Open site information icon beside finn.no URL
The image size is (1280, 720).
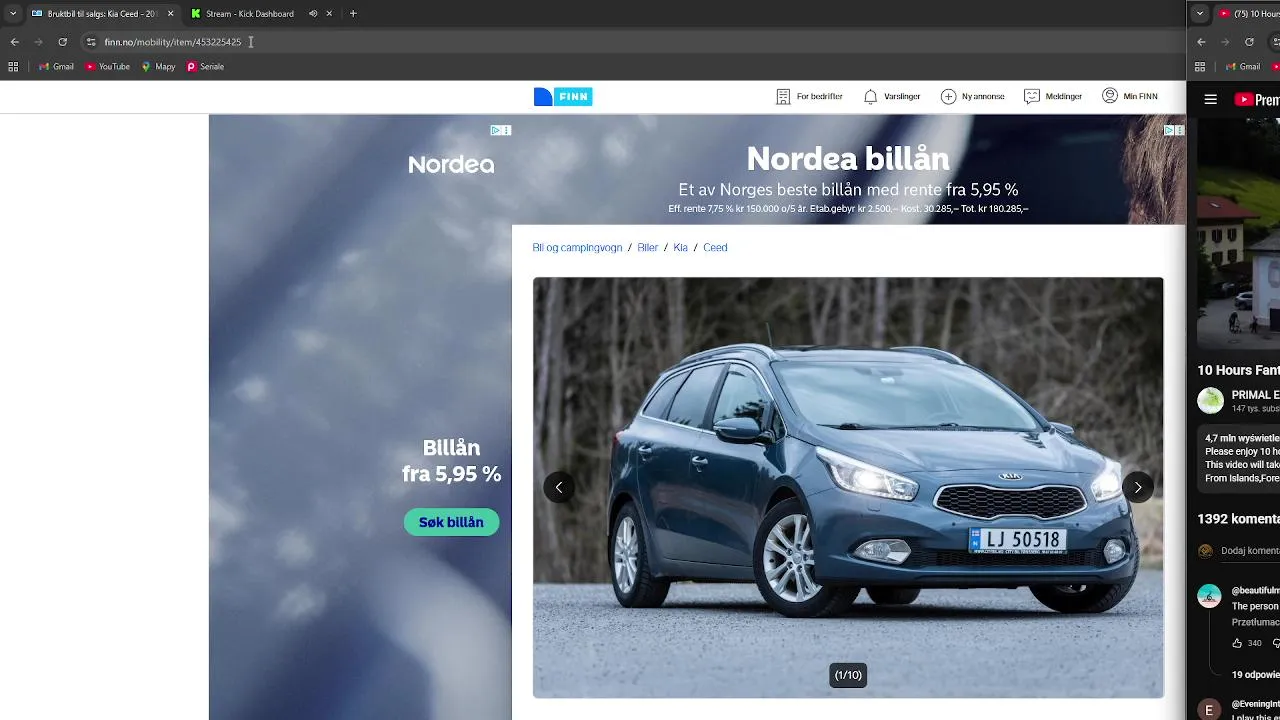point(90,42)
